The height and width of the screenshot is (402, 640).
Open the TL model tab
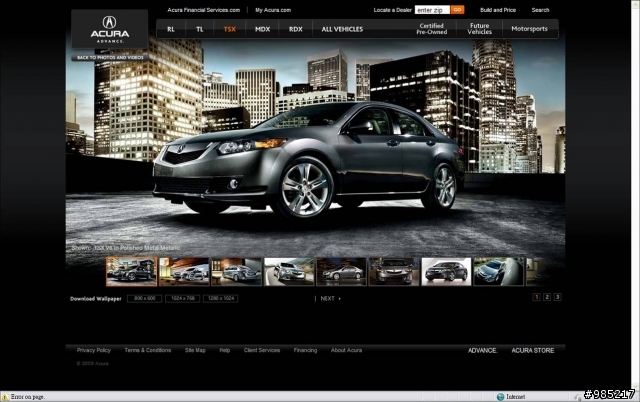coord(200,29)
